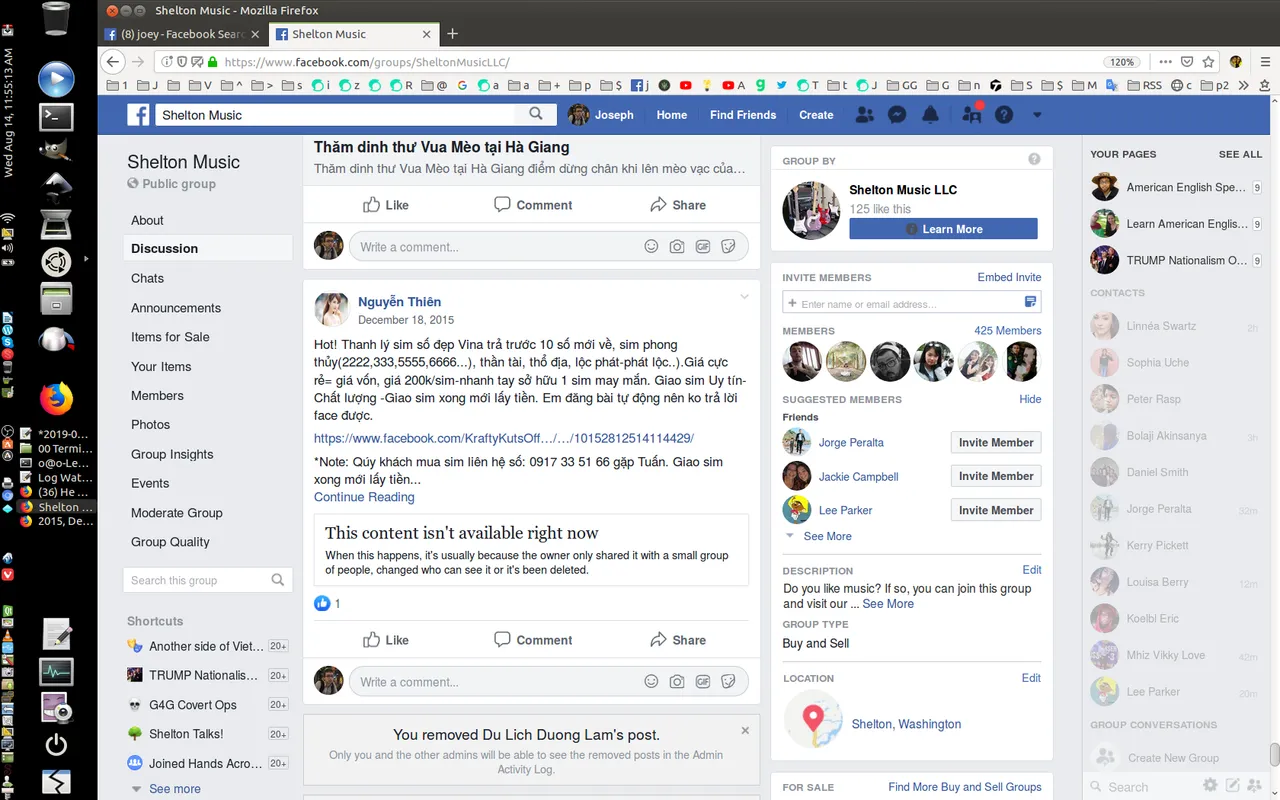Open Find More Buy and Sell Groups
Screen dimensions: 1280x800
tap(965, 787)
